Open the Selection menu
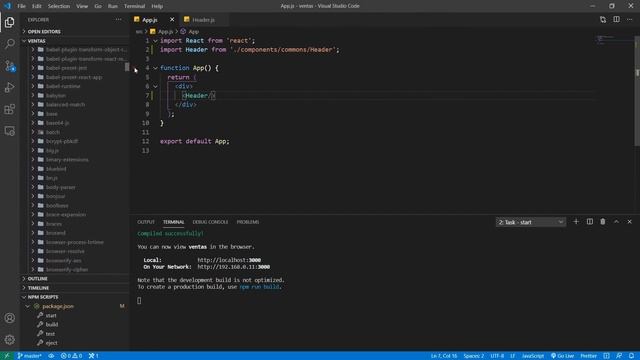 [59, 6]
